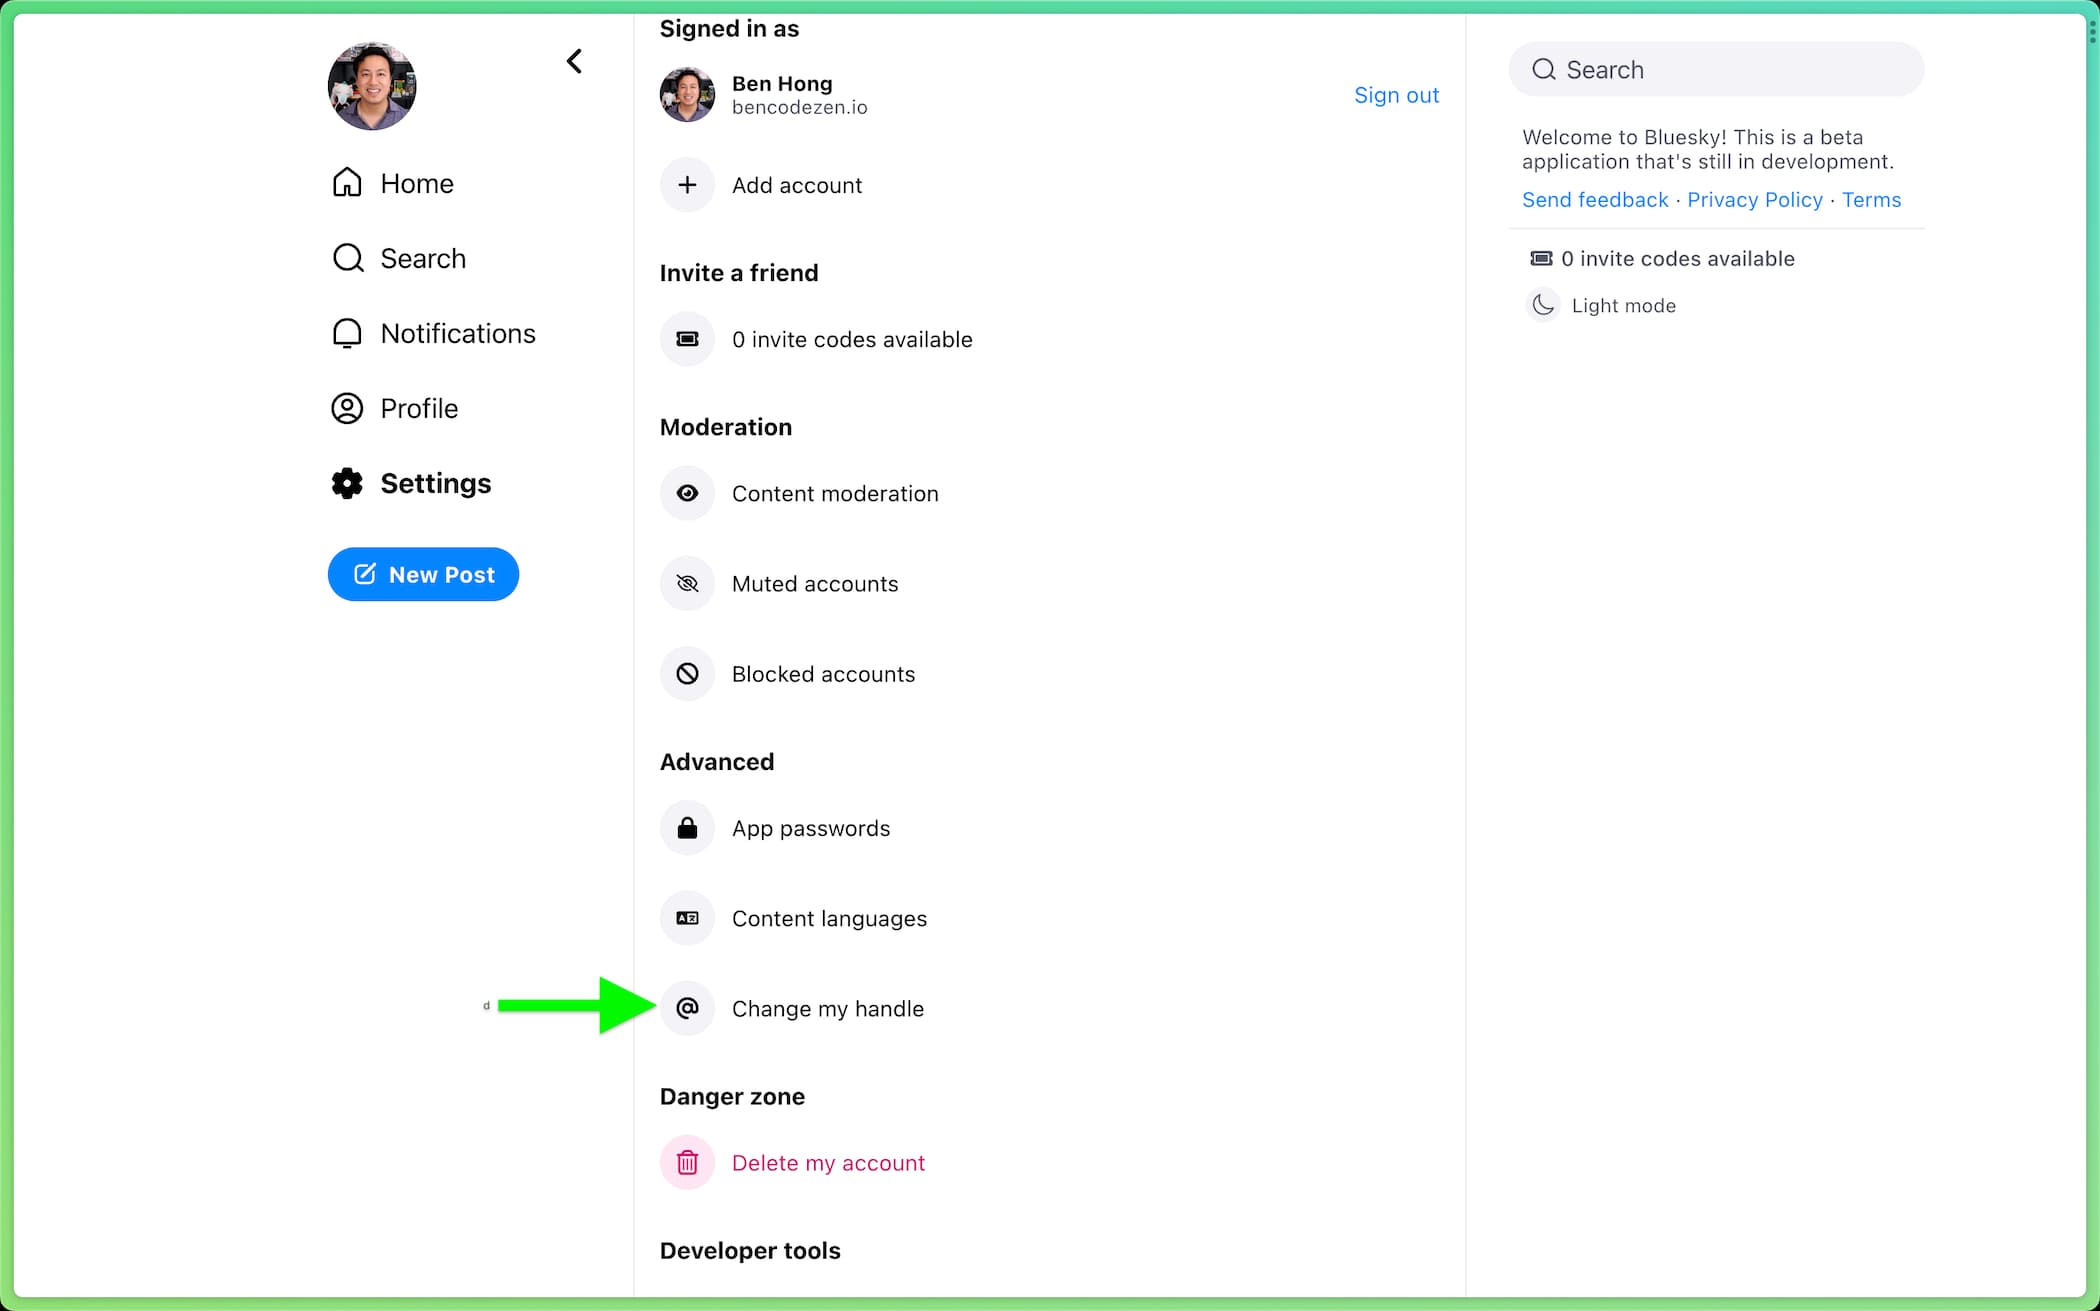This screenshot has height=1311, width=2100.
Task: Open Muted accounts via crossed-eye icon
Action: (687, 583)
